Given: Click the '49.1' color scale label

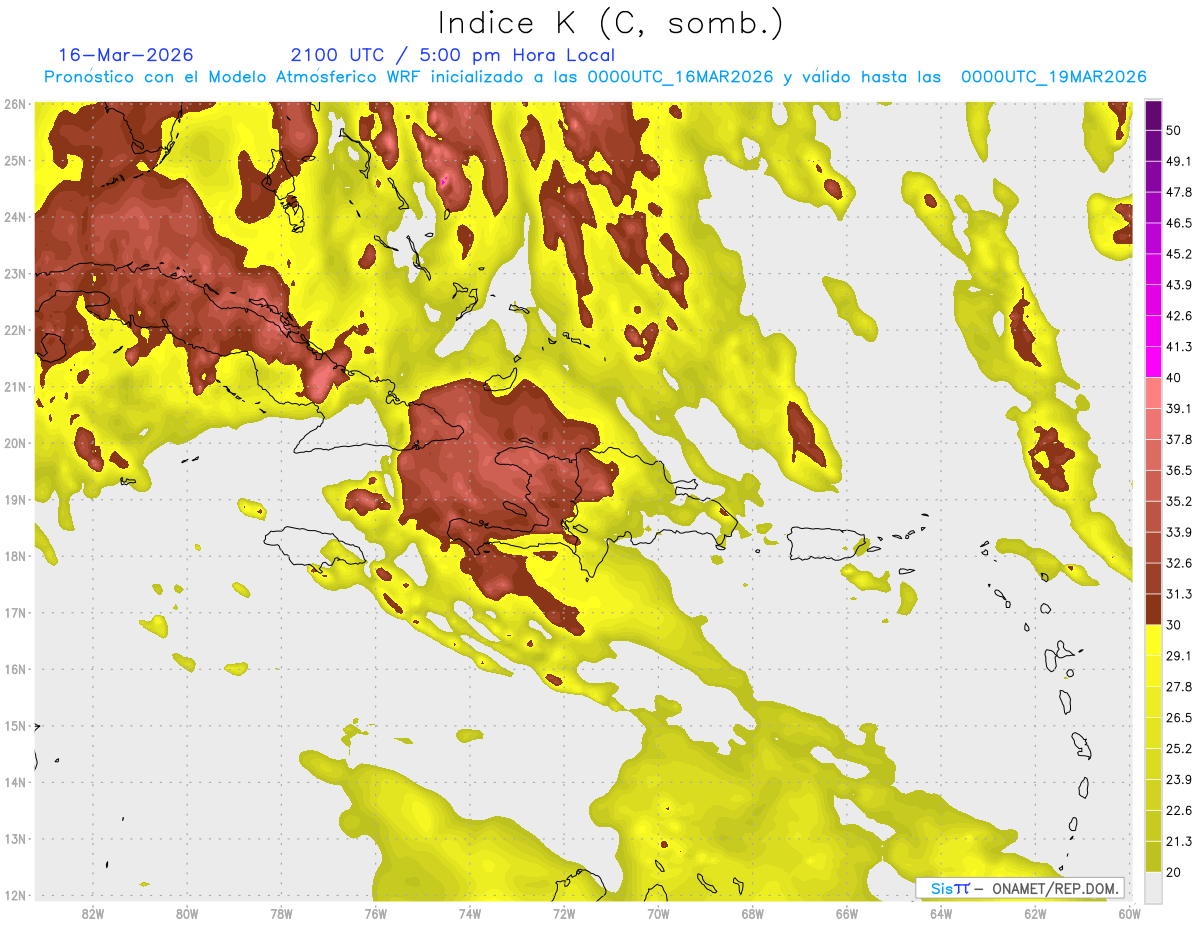Looking at the screenshot, I should 1179,162.
